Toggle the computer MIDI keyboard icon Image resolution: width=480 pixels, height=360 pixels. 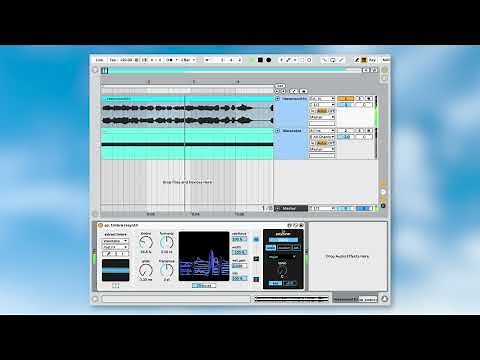[364, 60]
